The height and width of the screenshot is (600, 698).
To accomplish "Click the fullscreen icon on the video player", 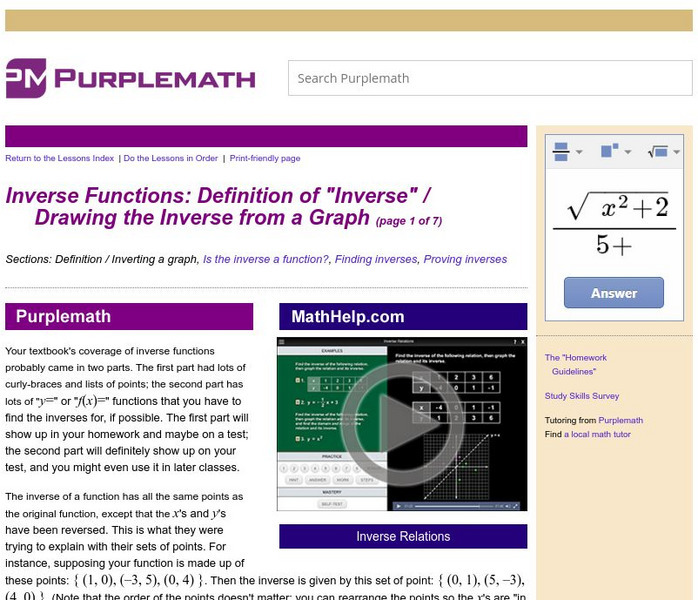I will pyautogui.click(x=516, y=506).
